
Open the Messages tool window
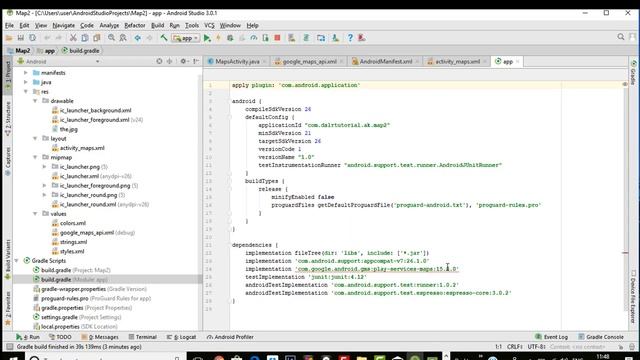100,337
